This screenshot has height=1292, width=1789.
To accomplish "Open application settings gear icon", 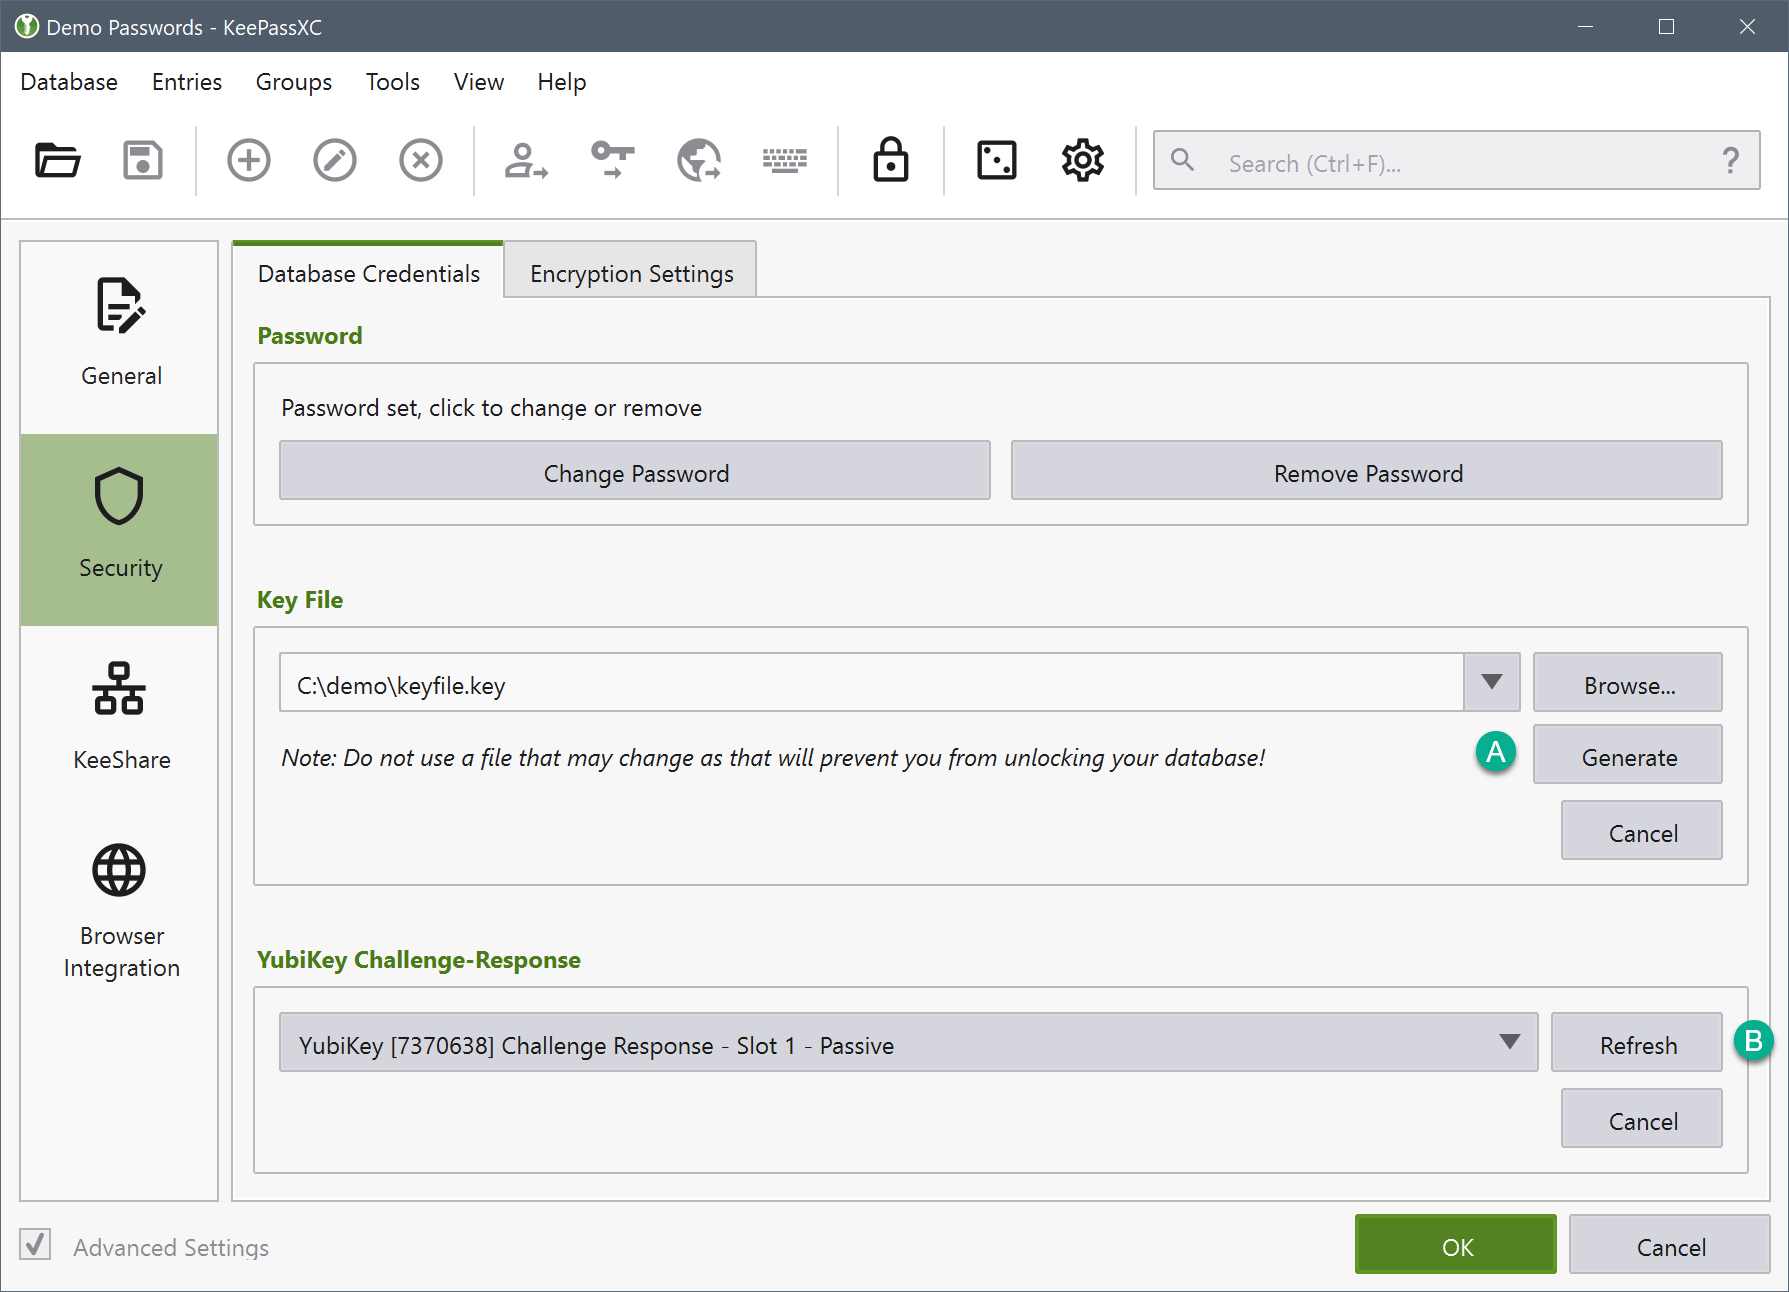I will tap(1082, 160).
